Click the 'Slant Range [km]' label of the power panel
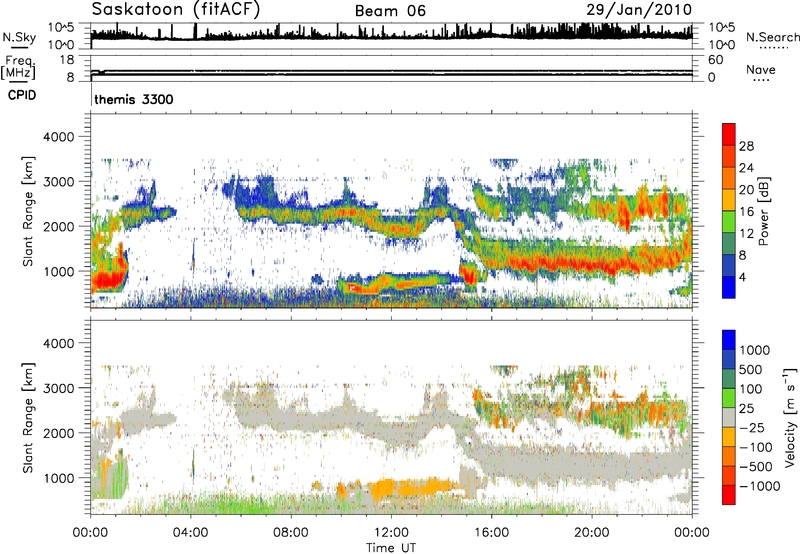This screenshot has width=800, height=554. point(28,211)
